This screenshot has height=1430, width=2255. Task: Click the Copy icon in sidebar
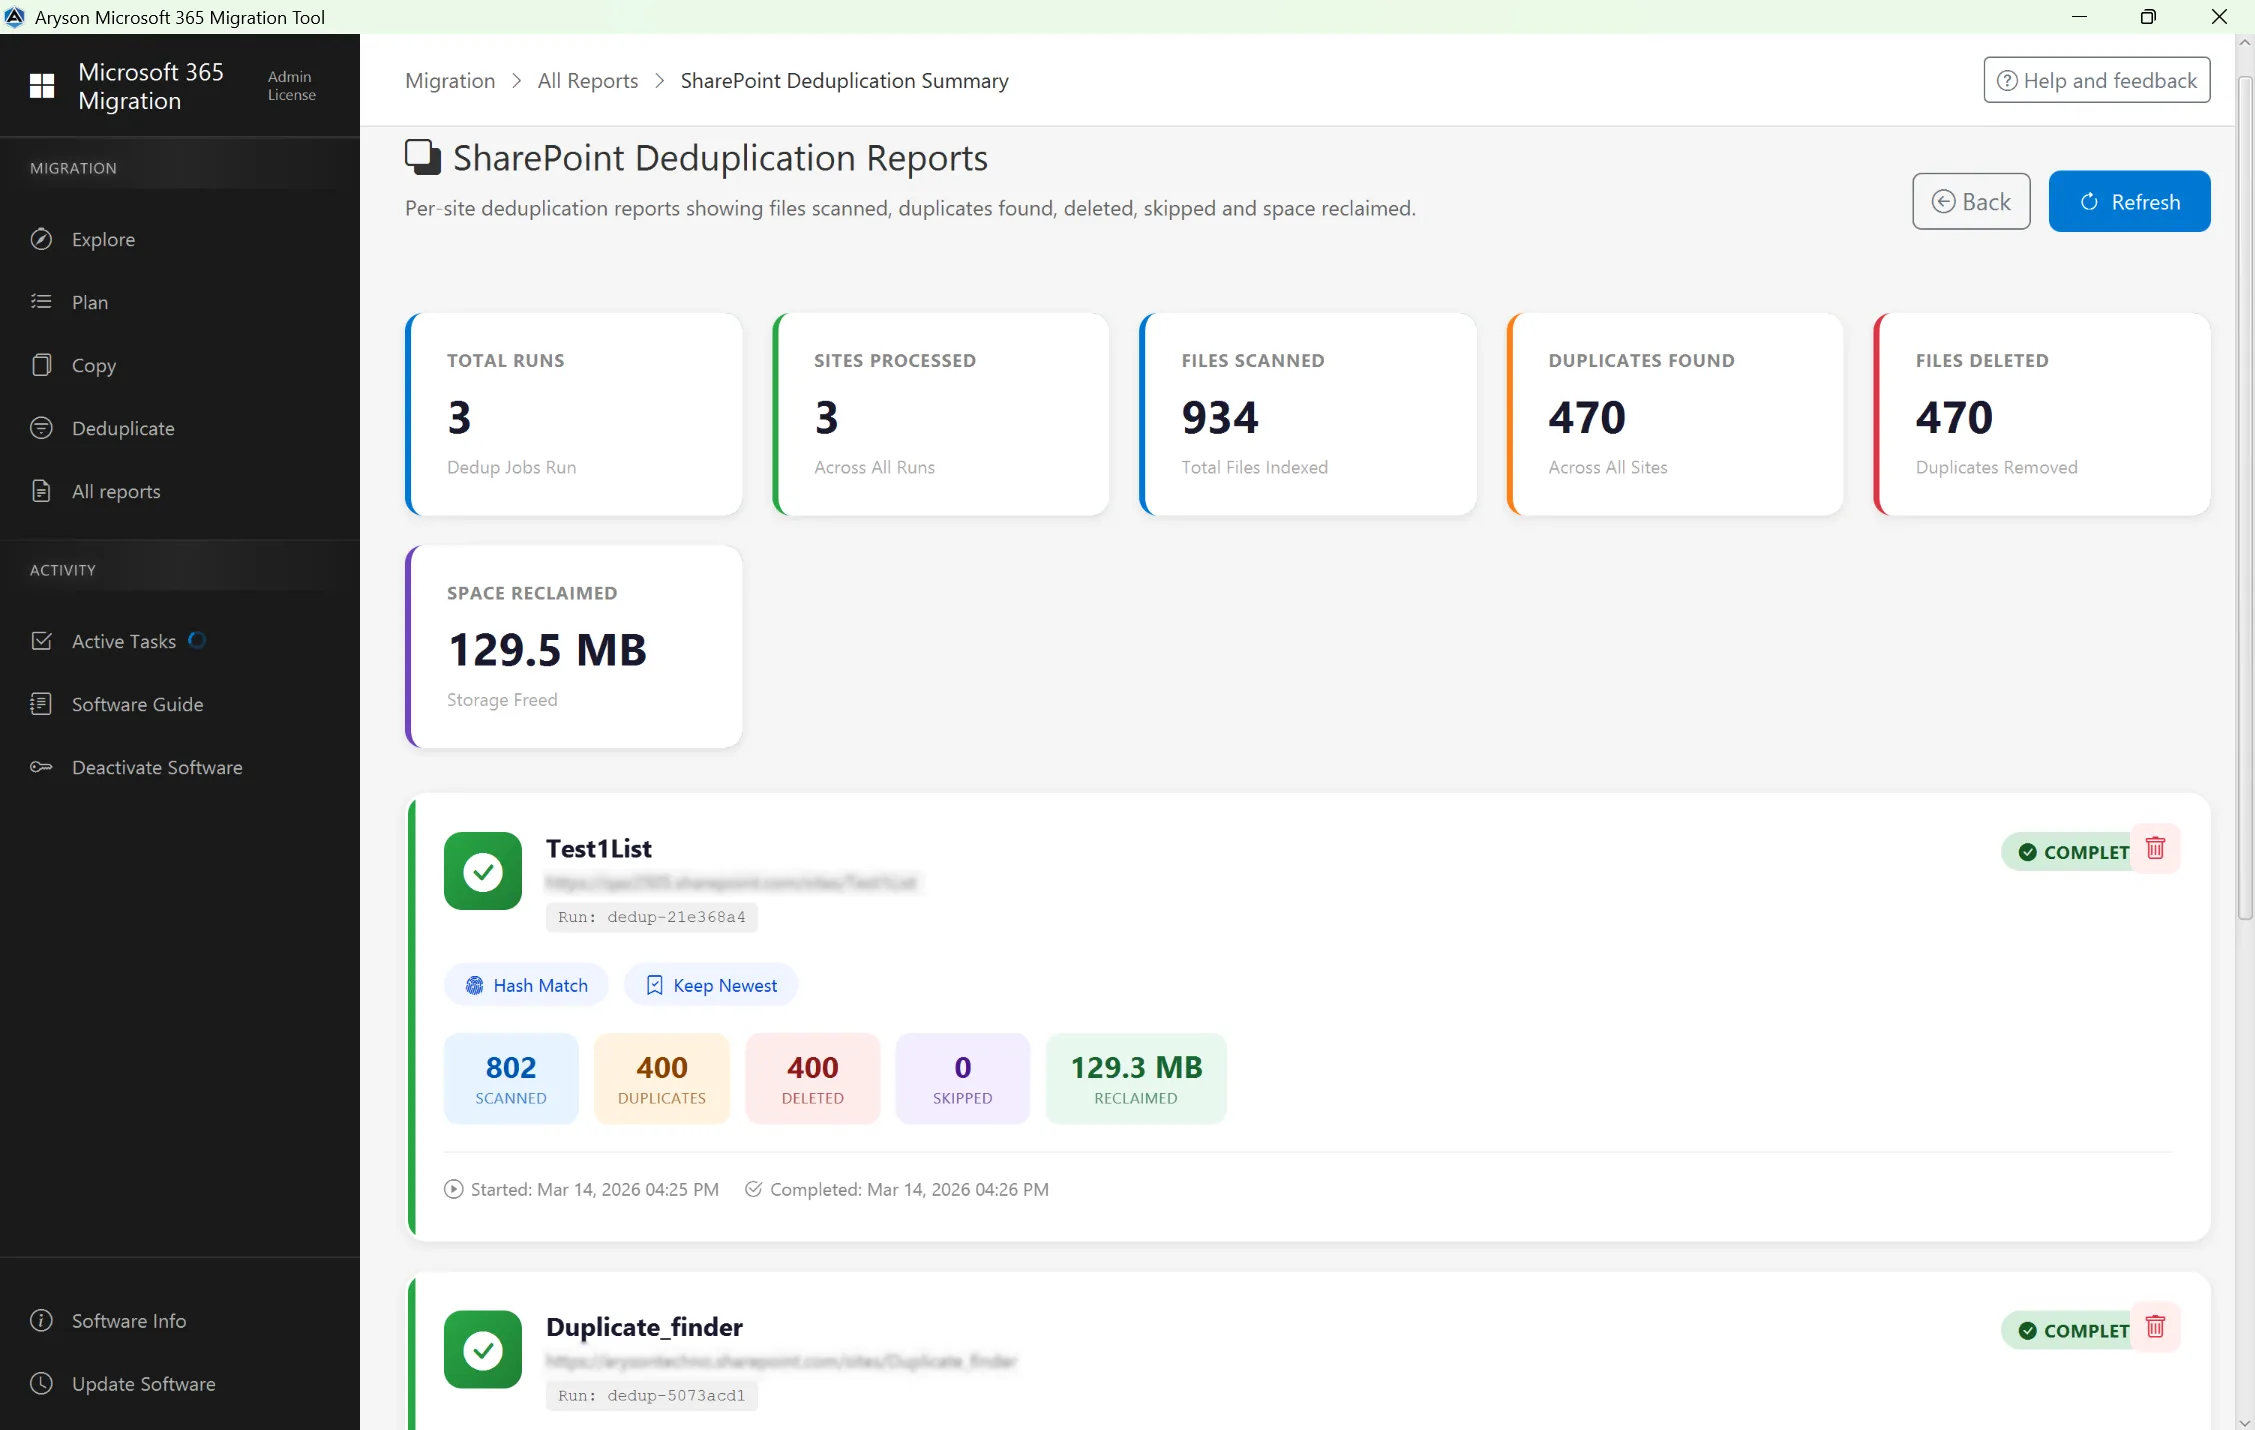click(x=41, y=365)
